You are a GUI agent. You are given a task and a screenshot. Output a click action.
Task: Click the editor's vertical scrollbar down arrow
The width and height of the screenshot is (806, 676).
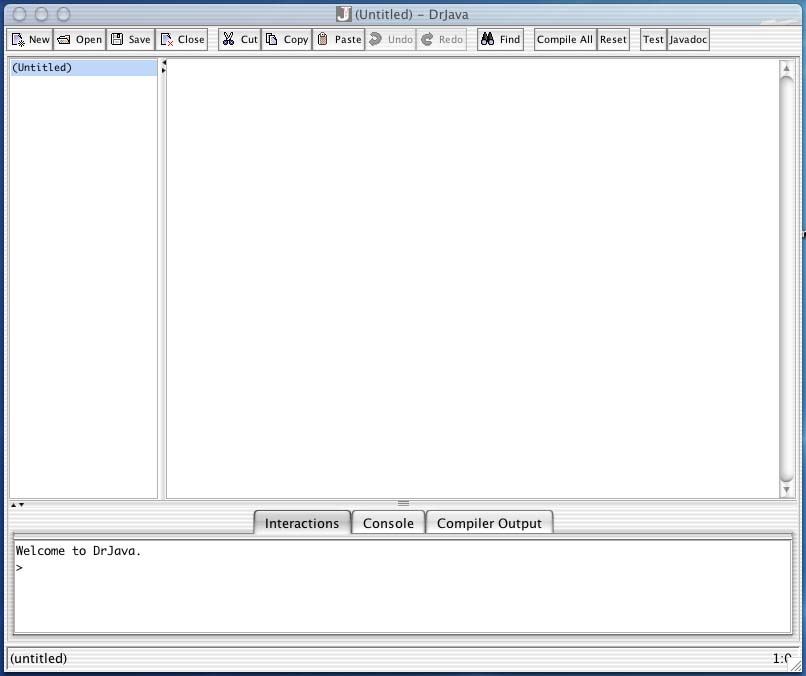coord(787,490)
